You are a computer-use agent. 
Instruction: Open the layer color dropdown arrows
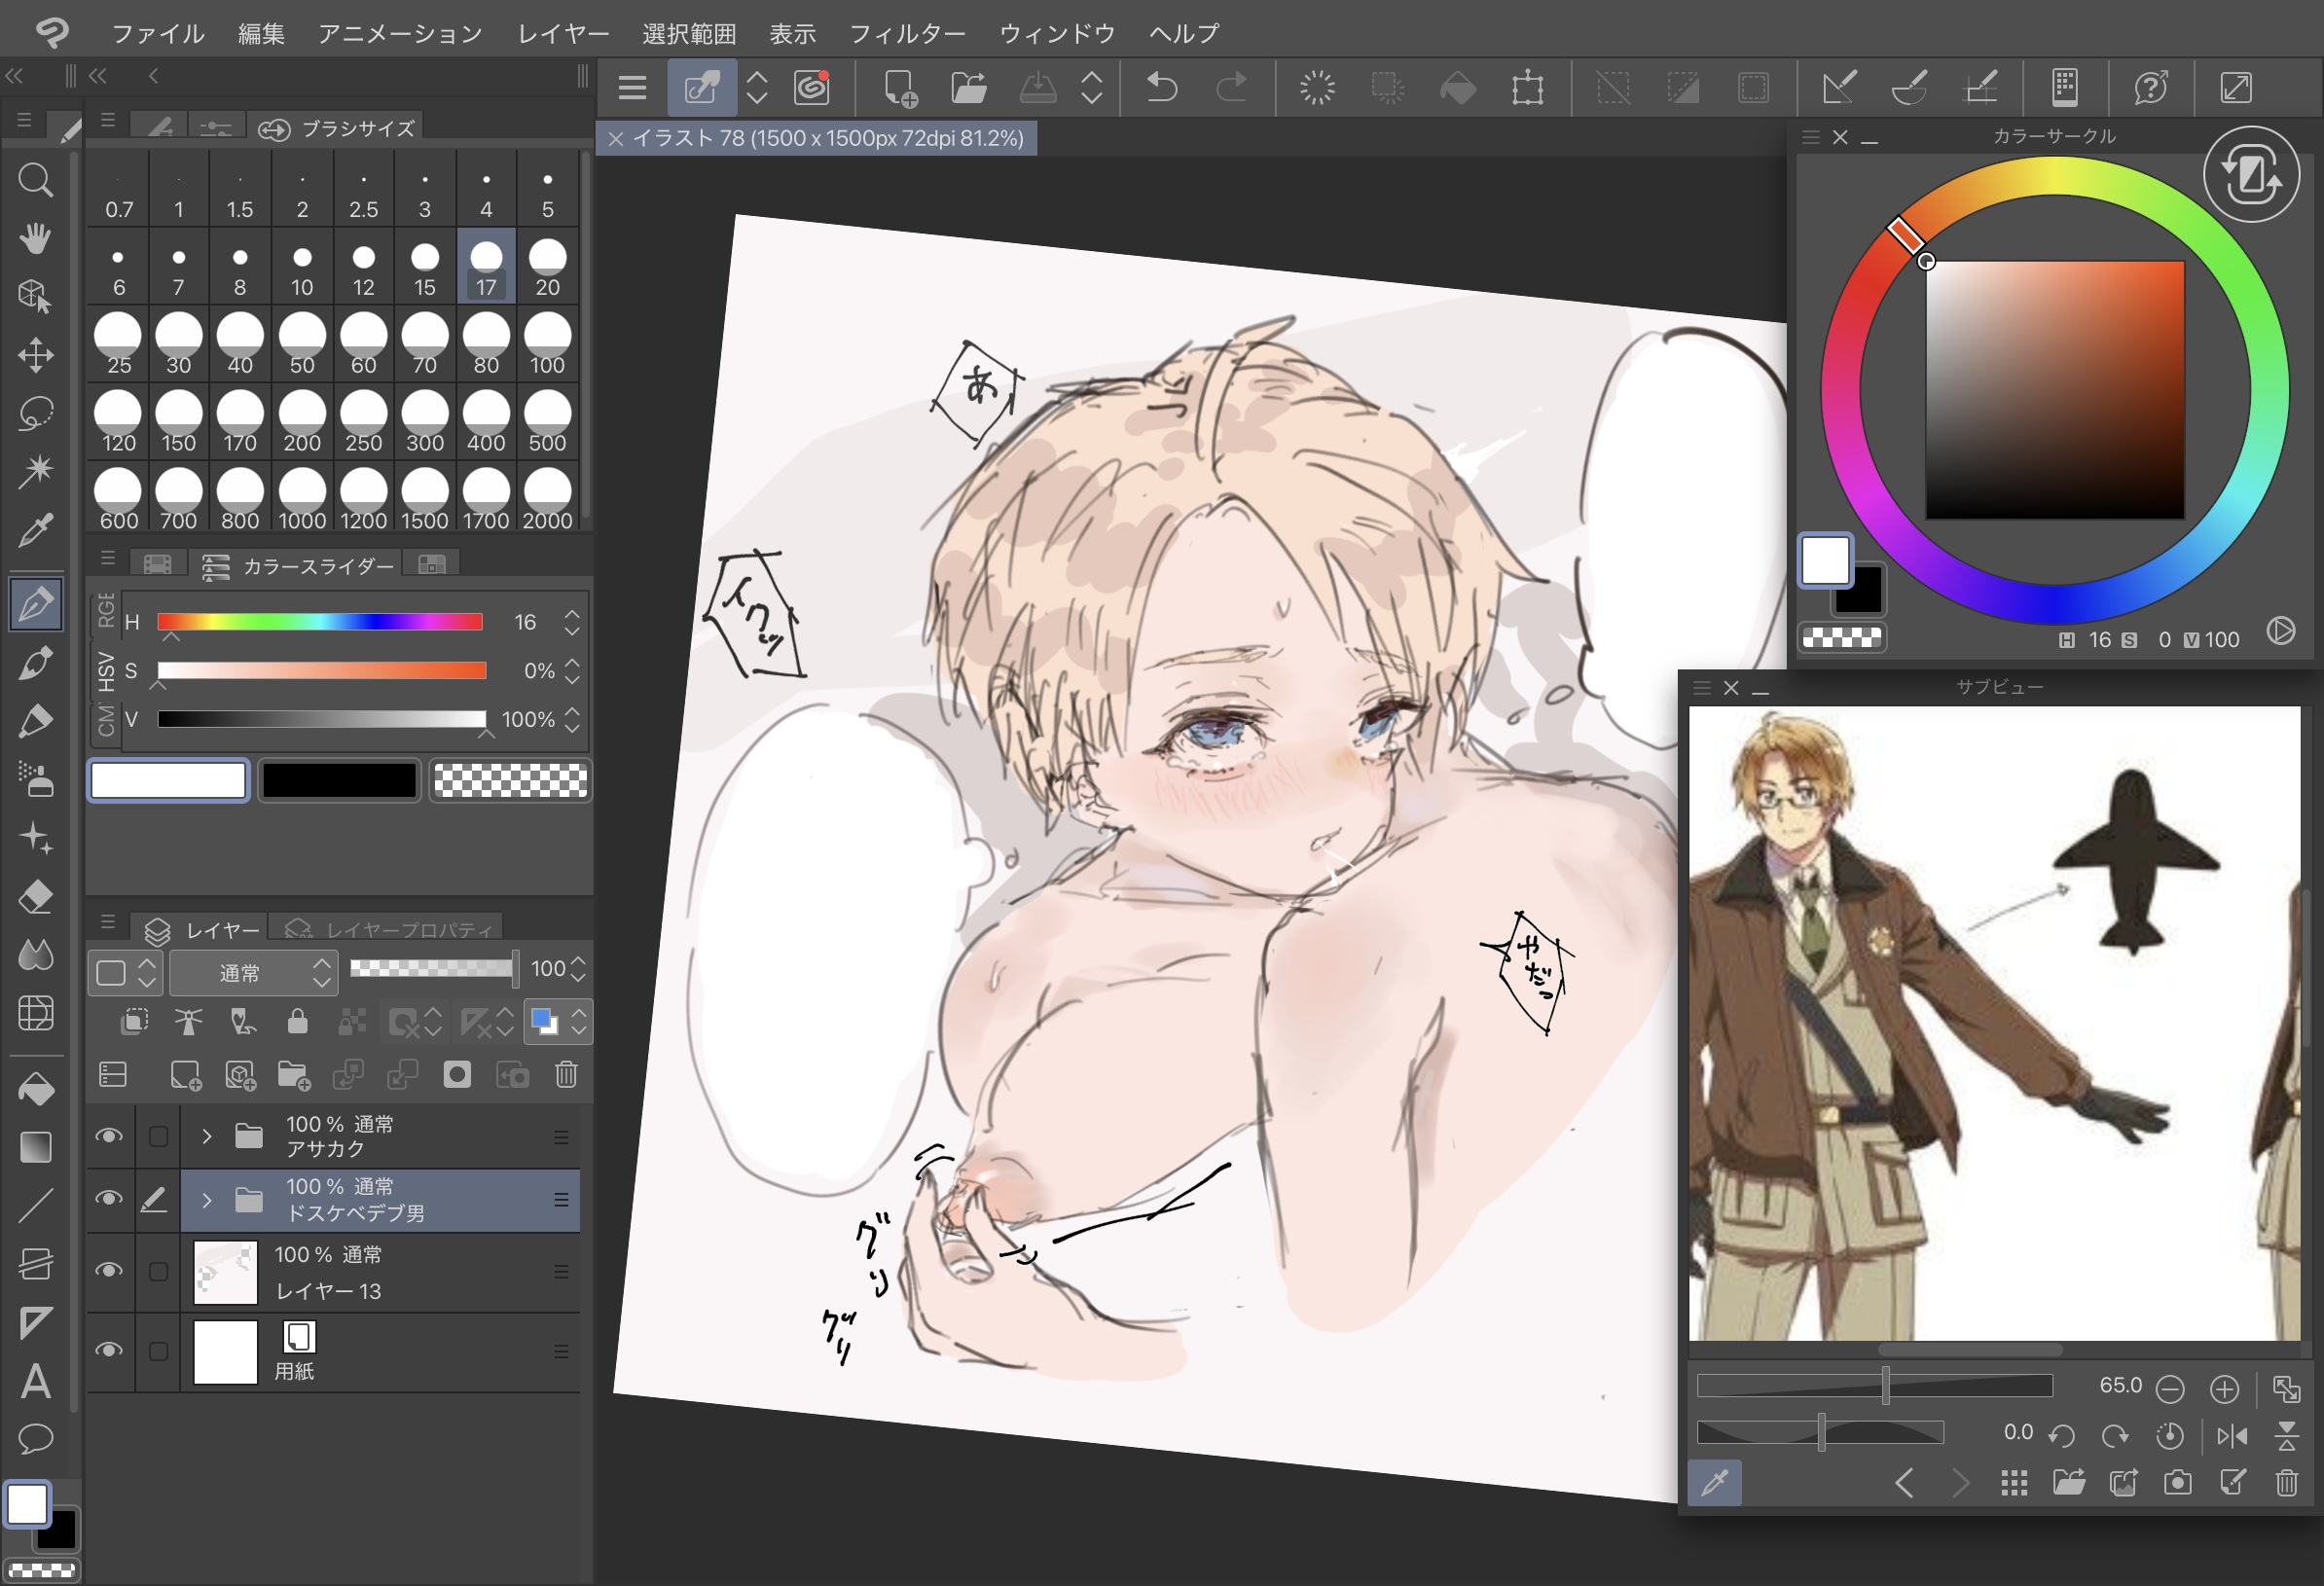(579, 1021)
